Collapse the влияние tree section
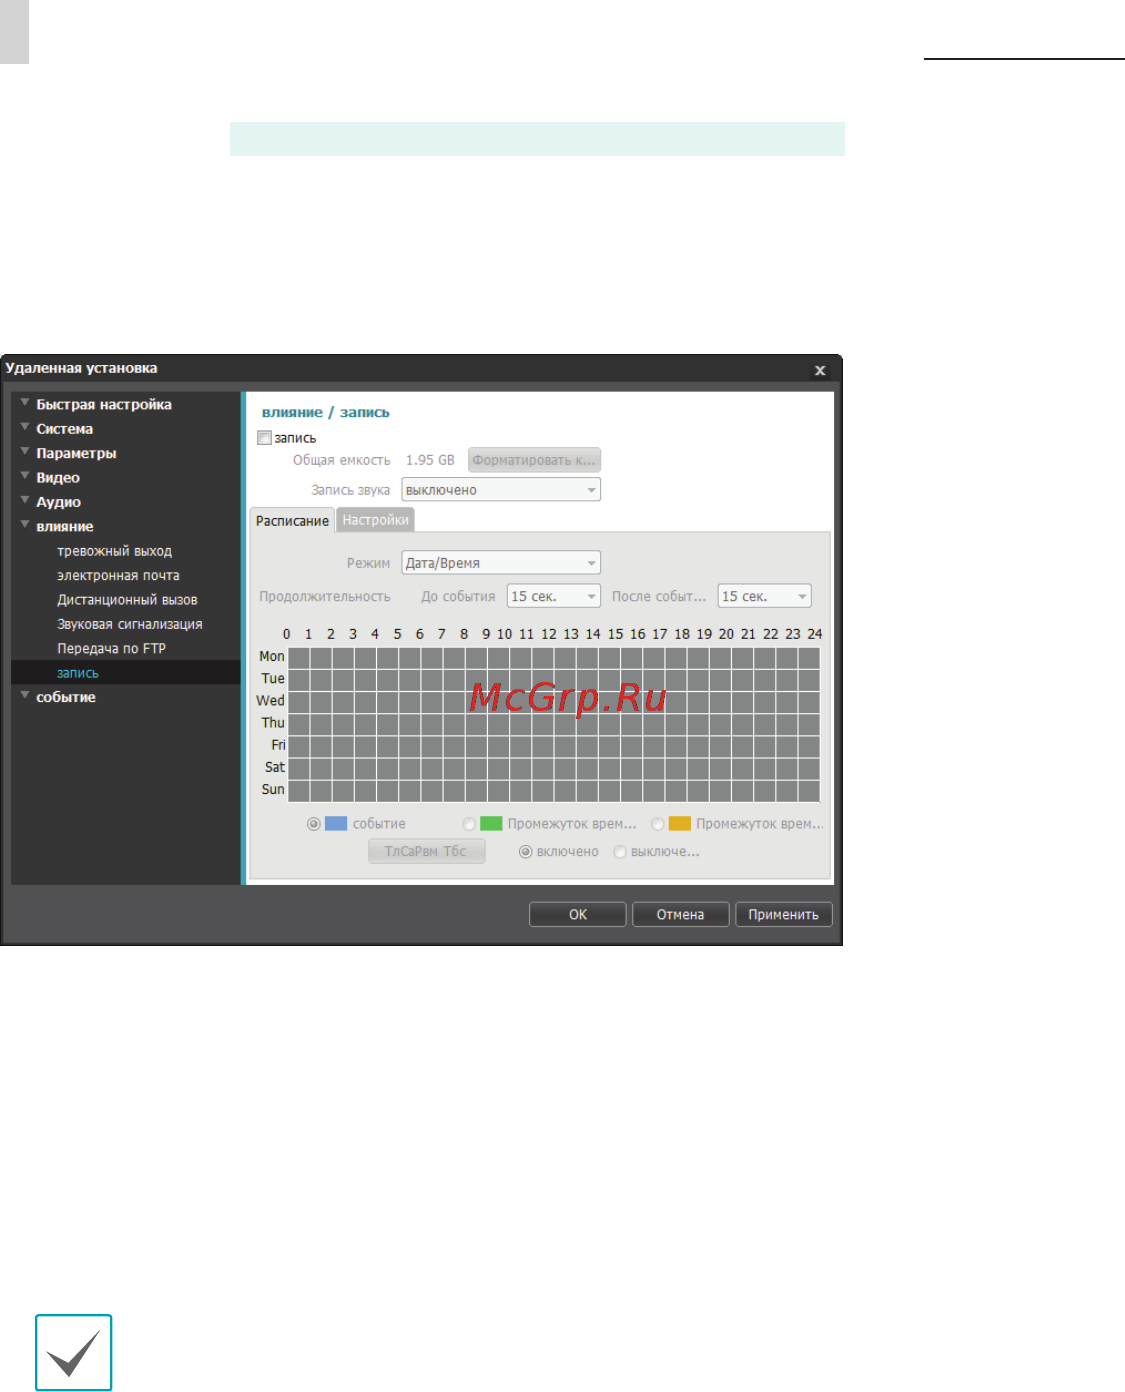The width and height of the screenshot is (1125, 1392). pos(25,525)
